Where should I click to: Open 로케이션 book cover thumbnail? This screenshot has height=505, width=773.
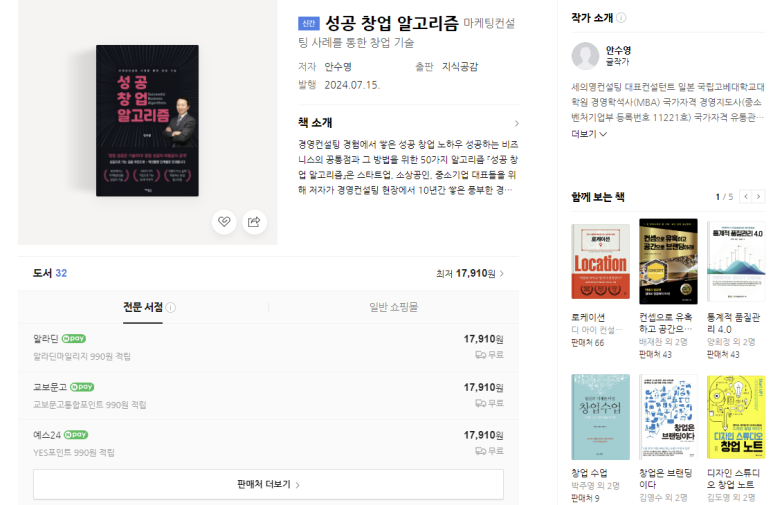pyautogui.click(x=600, y=261)
